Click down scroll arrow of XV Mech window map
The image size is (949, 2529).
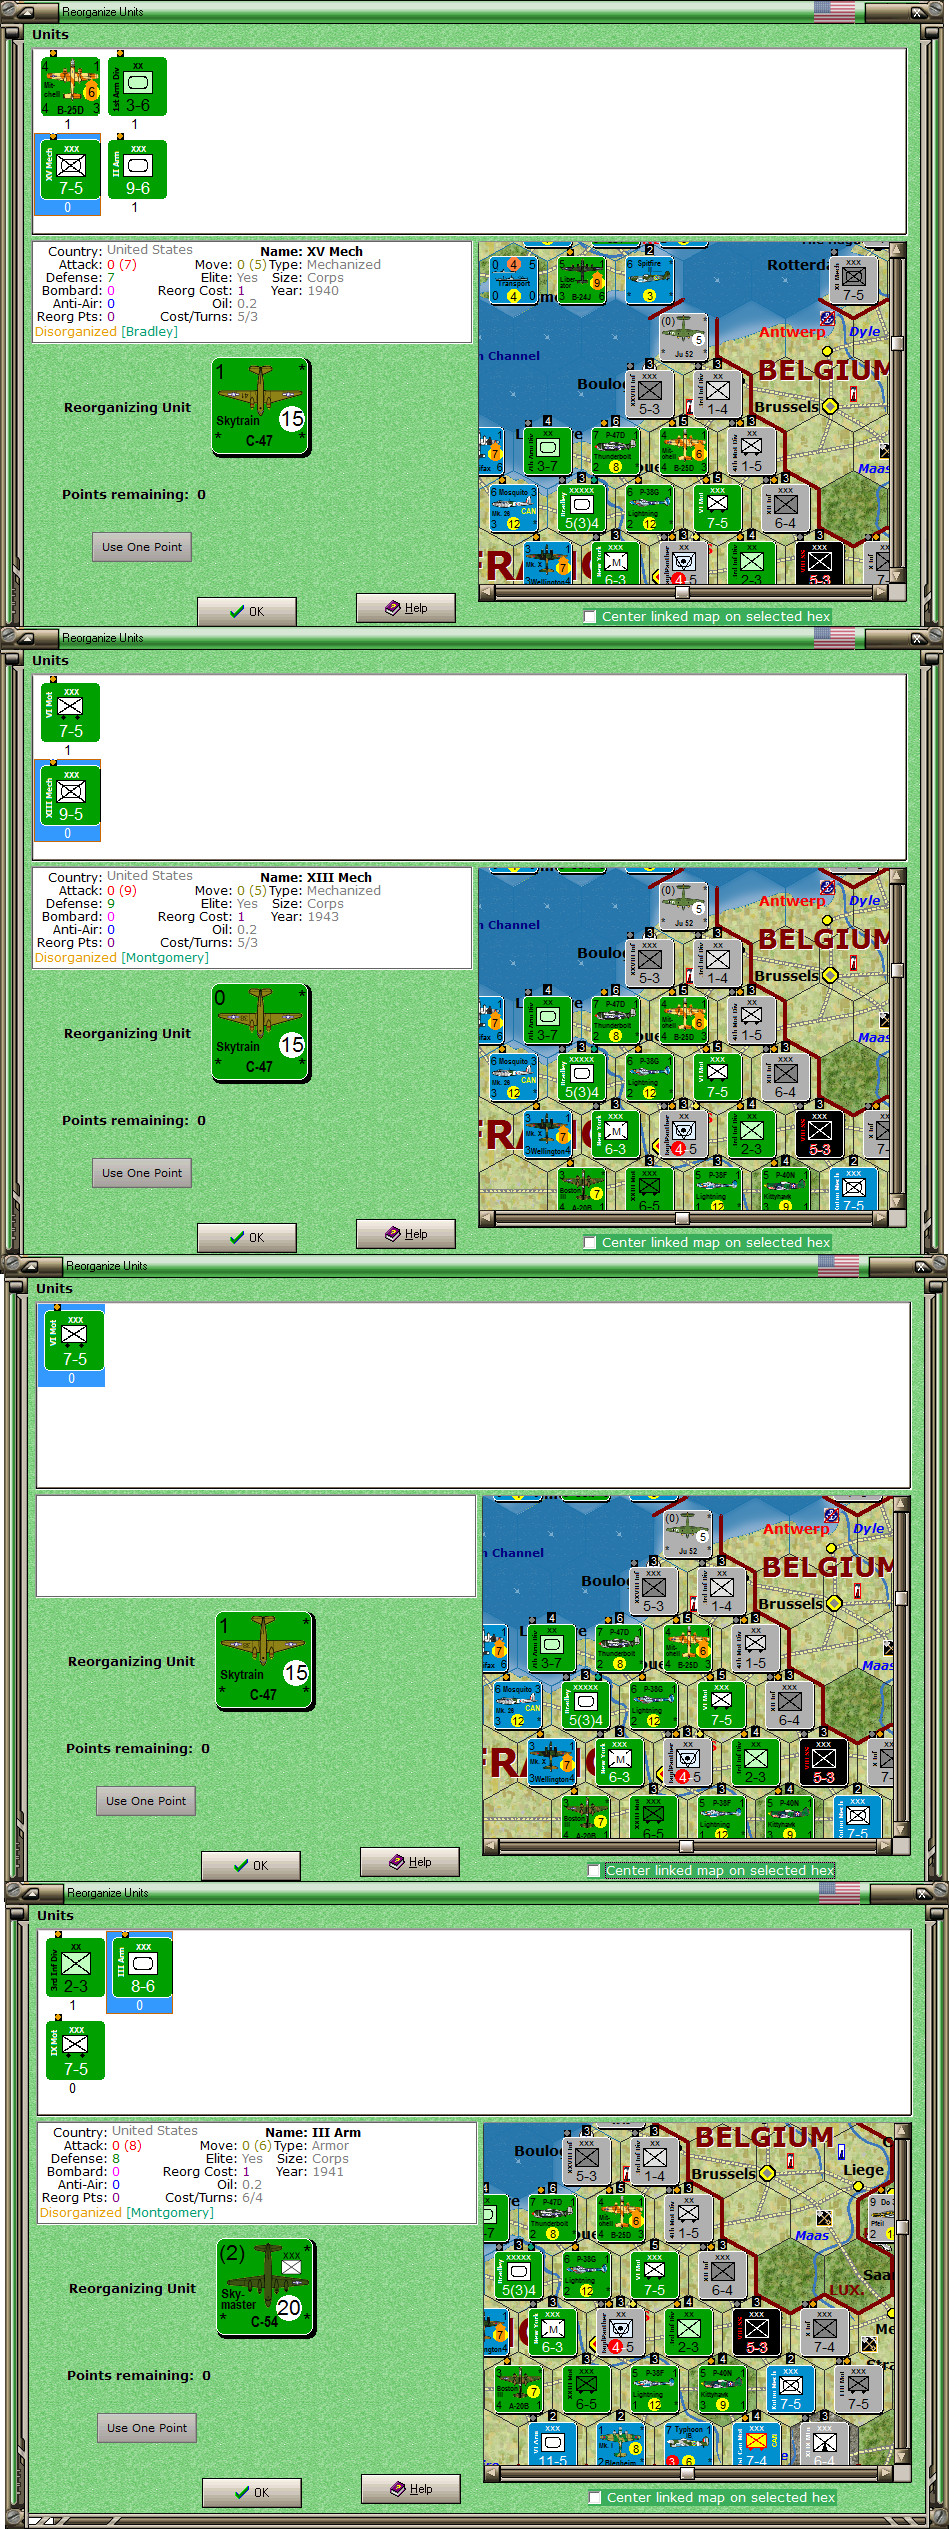pyautogui.click(x=897, y=578)
